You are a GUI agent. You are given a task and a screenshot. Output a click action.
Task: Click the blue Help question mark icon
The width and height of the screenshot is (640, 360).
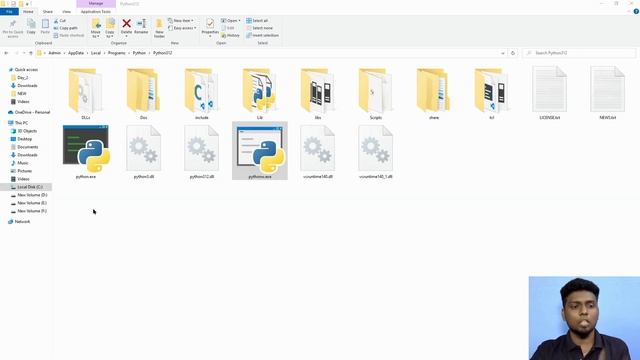(x=636, y=12)
